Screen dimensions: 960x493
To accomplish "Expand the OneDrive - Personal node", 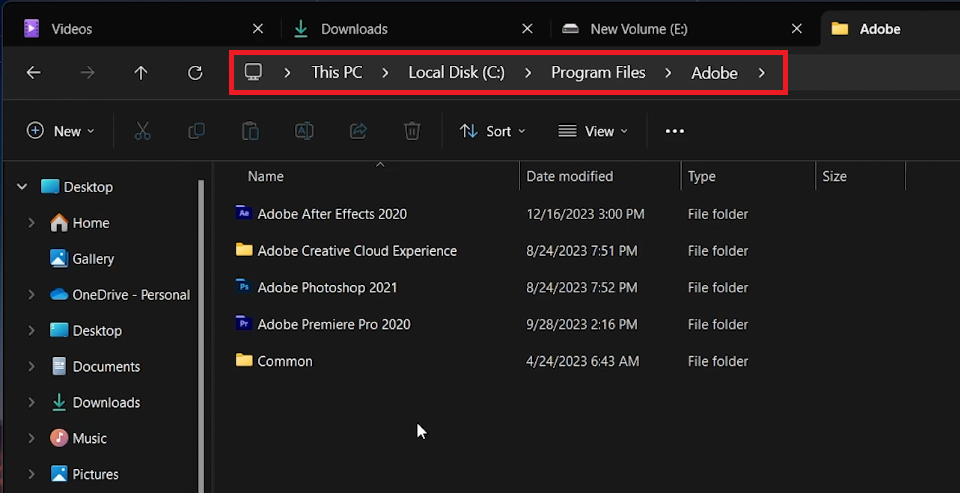I will point(31,295).
